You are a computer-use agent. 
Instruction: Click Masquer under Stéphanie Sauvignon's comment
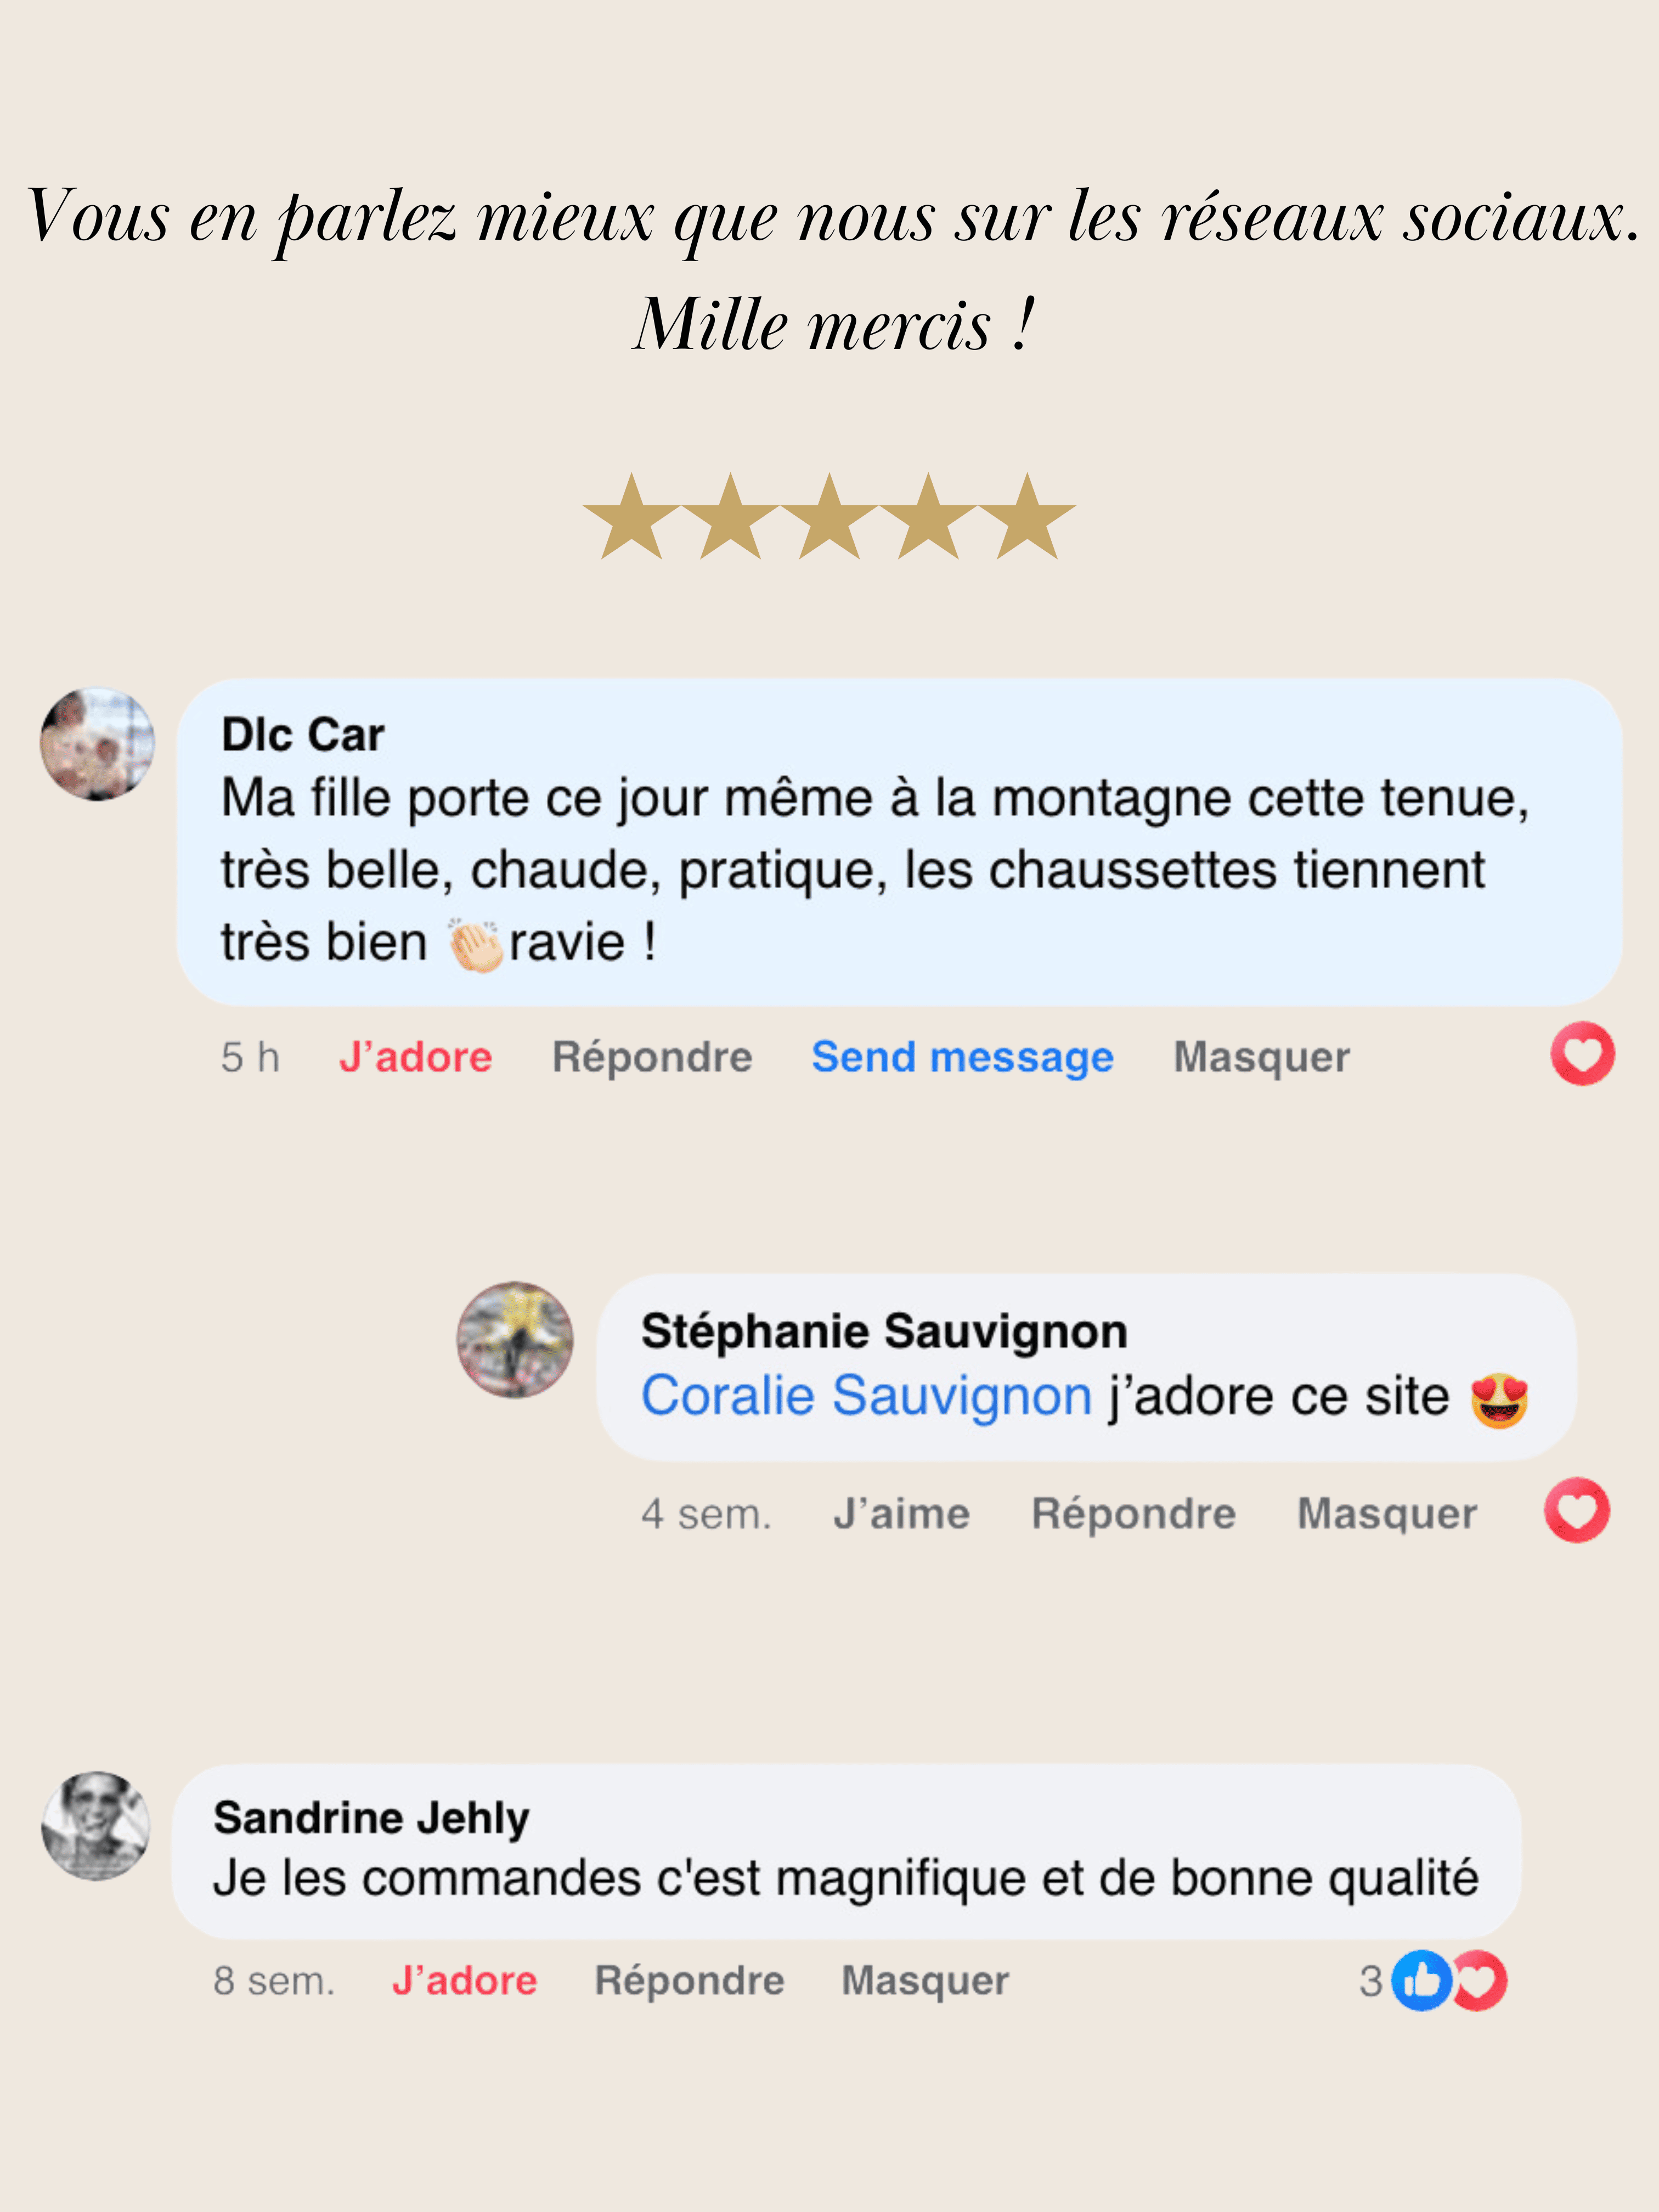click(x=1386, y=1513)
